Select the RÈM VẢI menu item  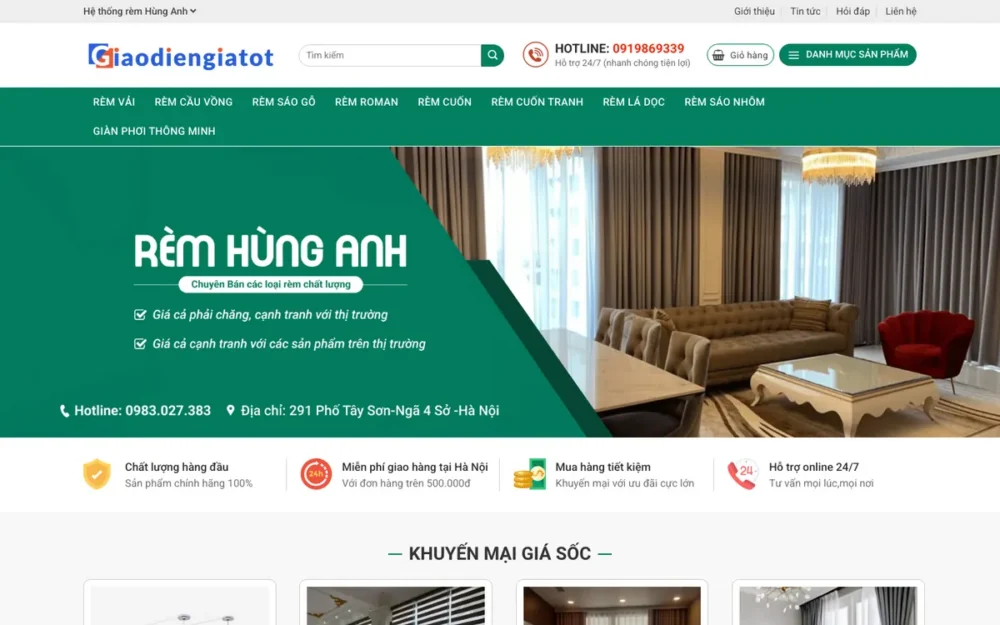tap(114, 102)
